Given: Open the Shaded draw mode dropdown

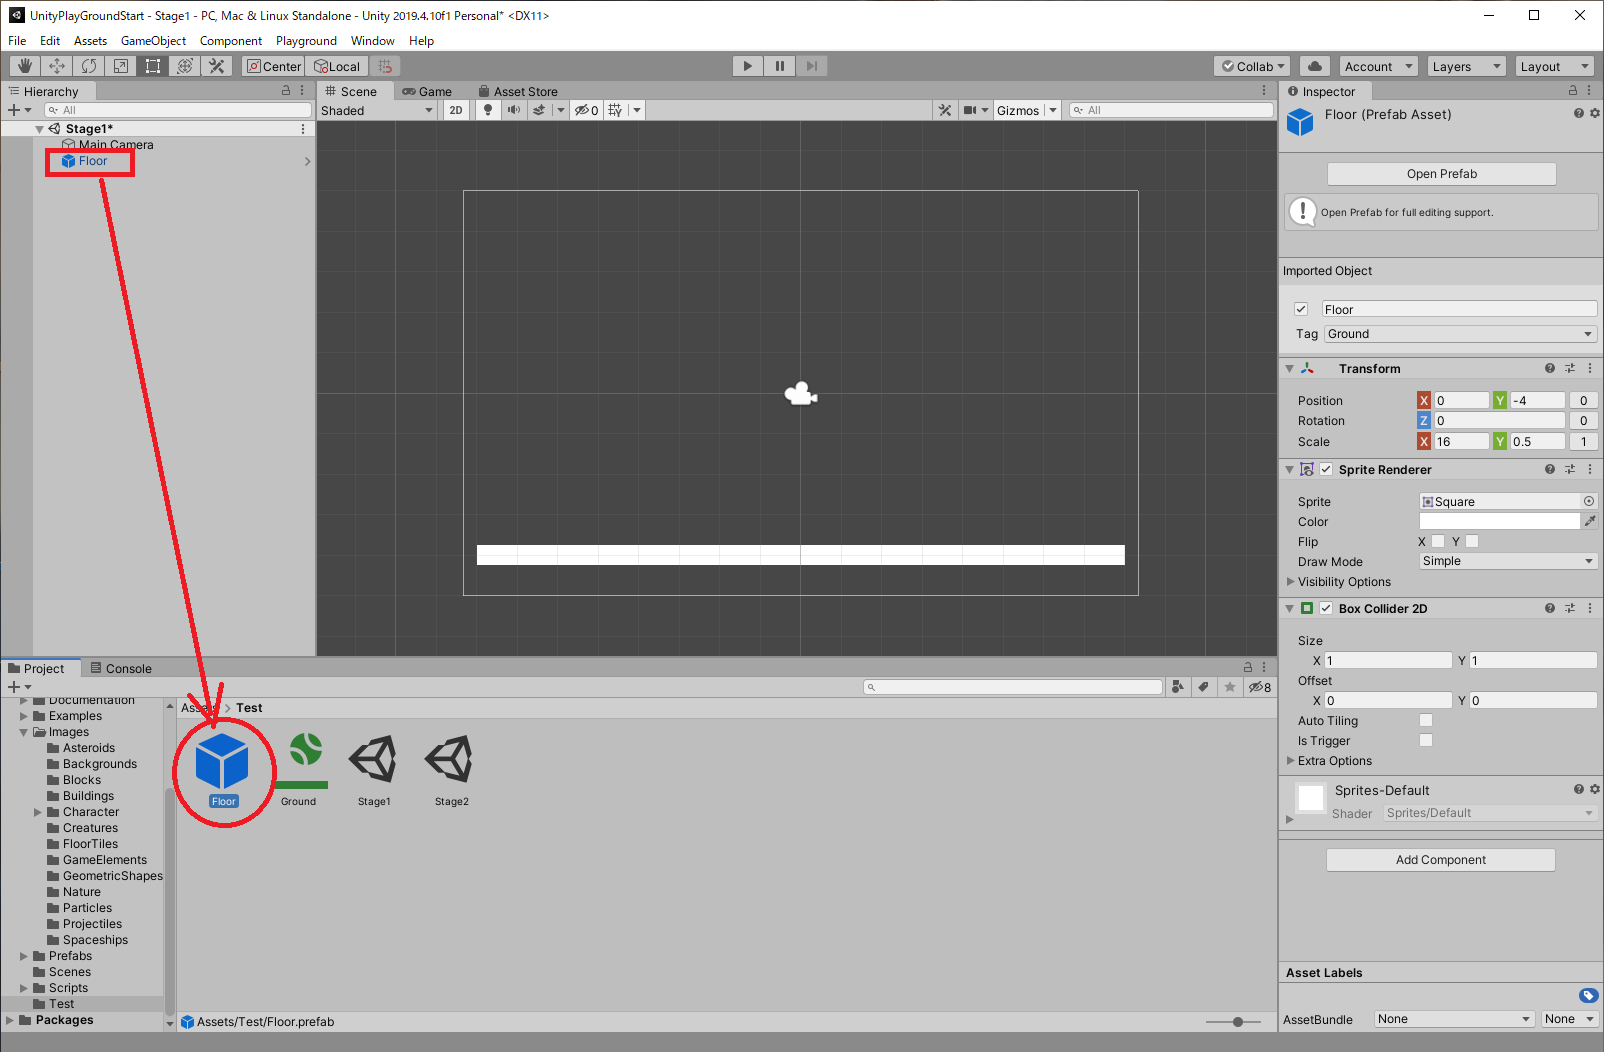Looking at the screenshot, I should tap(377, 110).
